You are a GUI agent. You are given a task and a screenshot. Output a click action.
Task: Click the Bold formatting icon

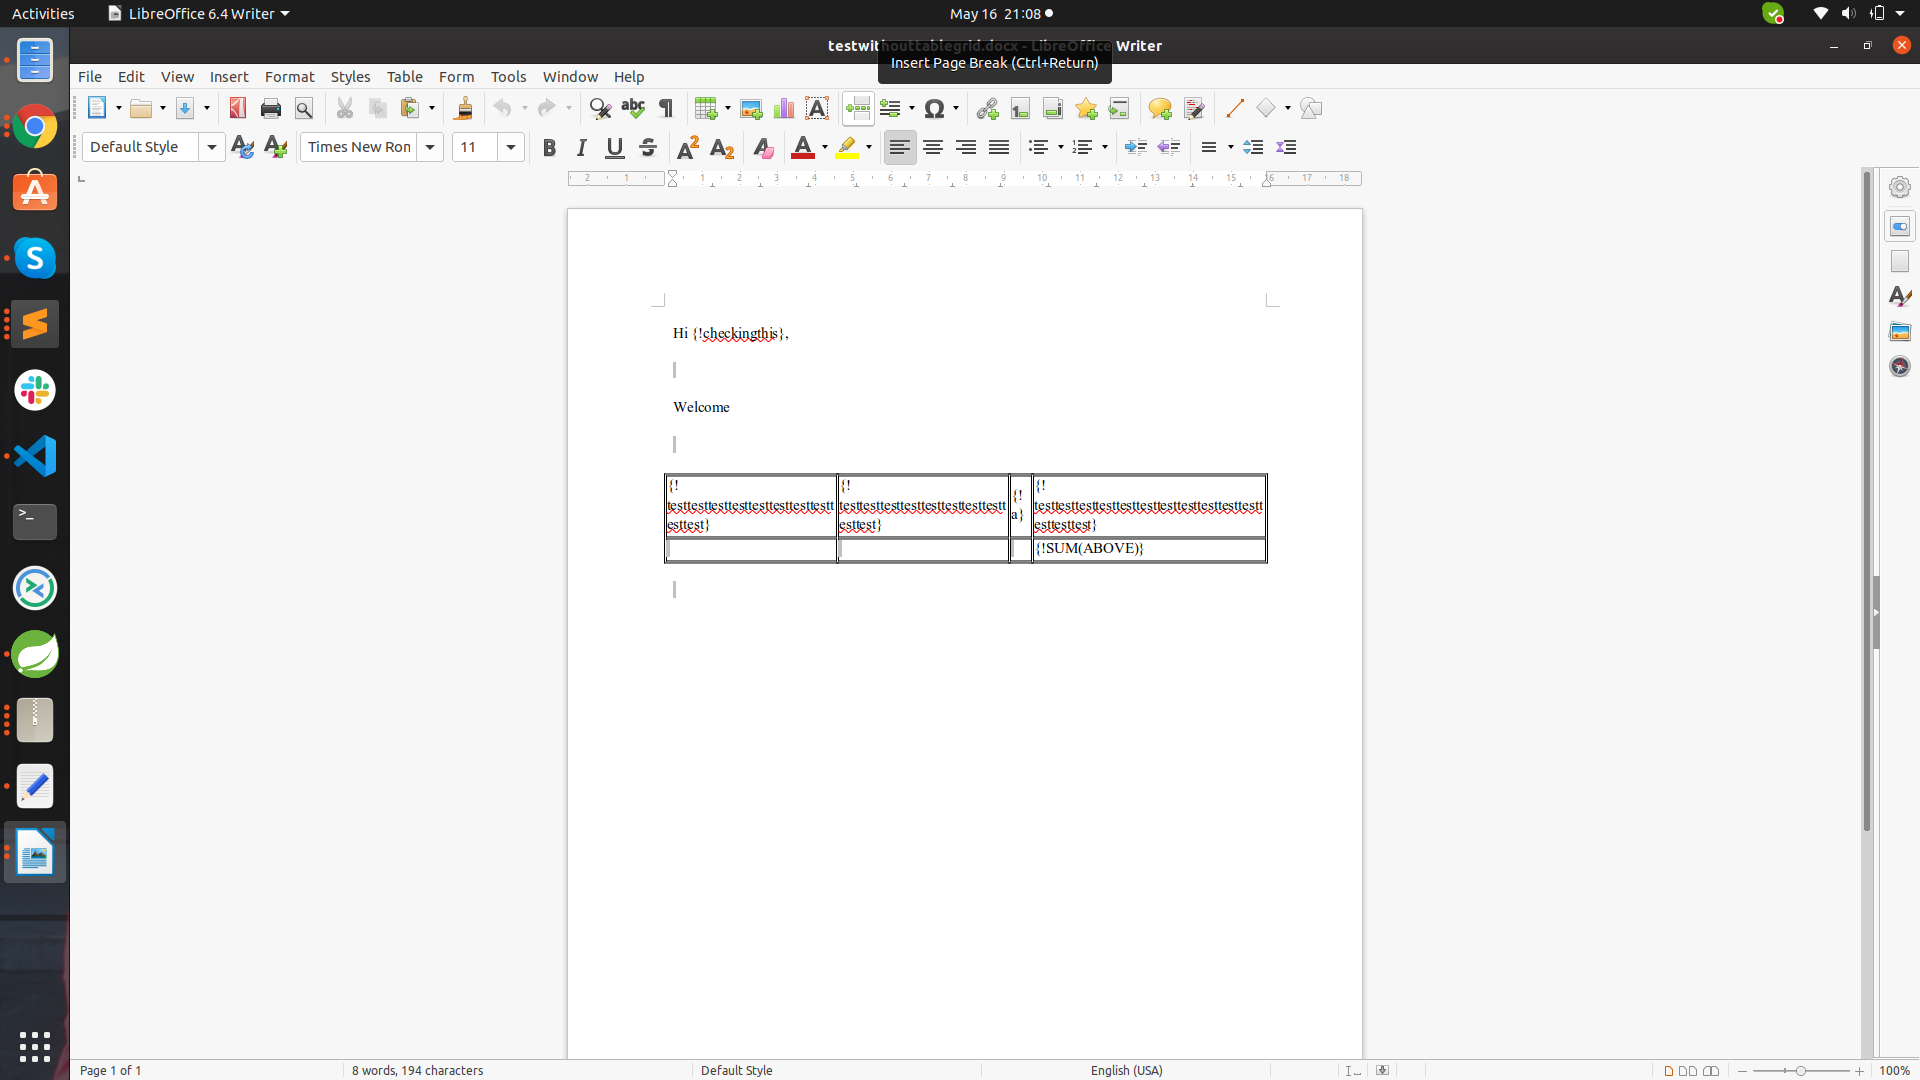550,146
